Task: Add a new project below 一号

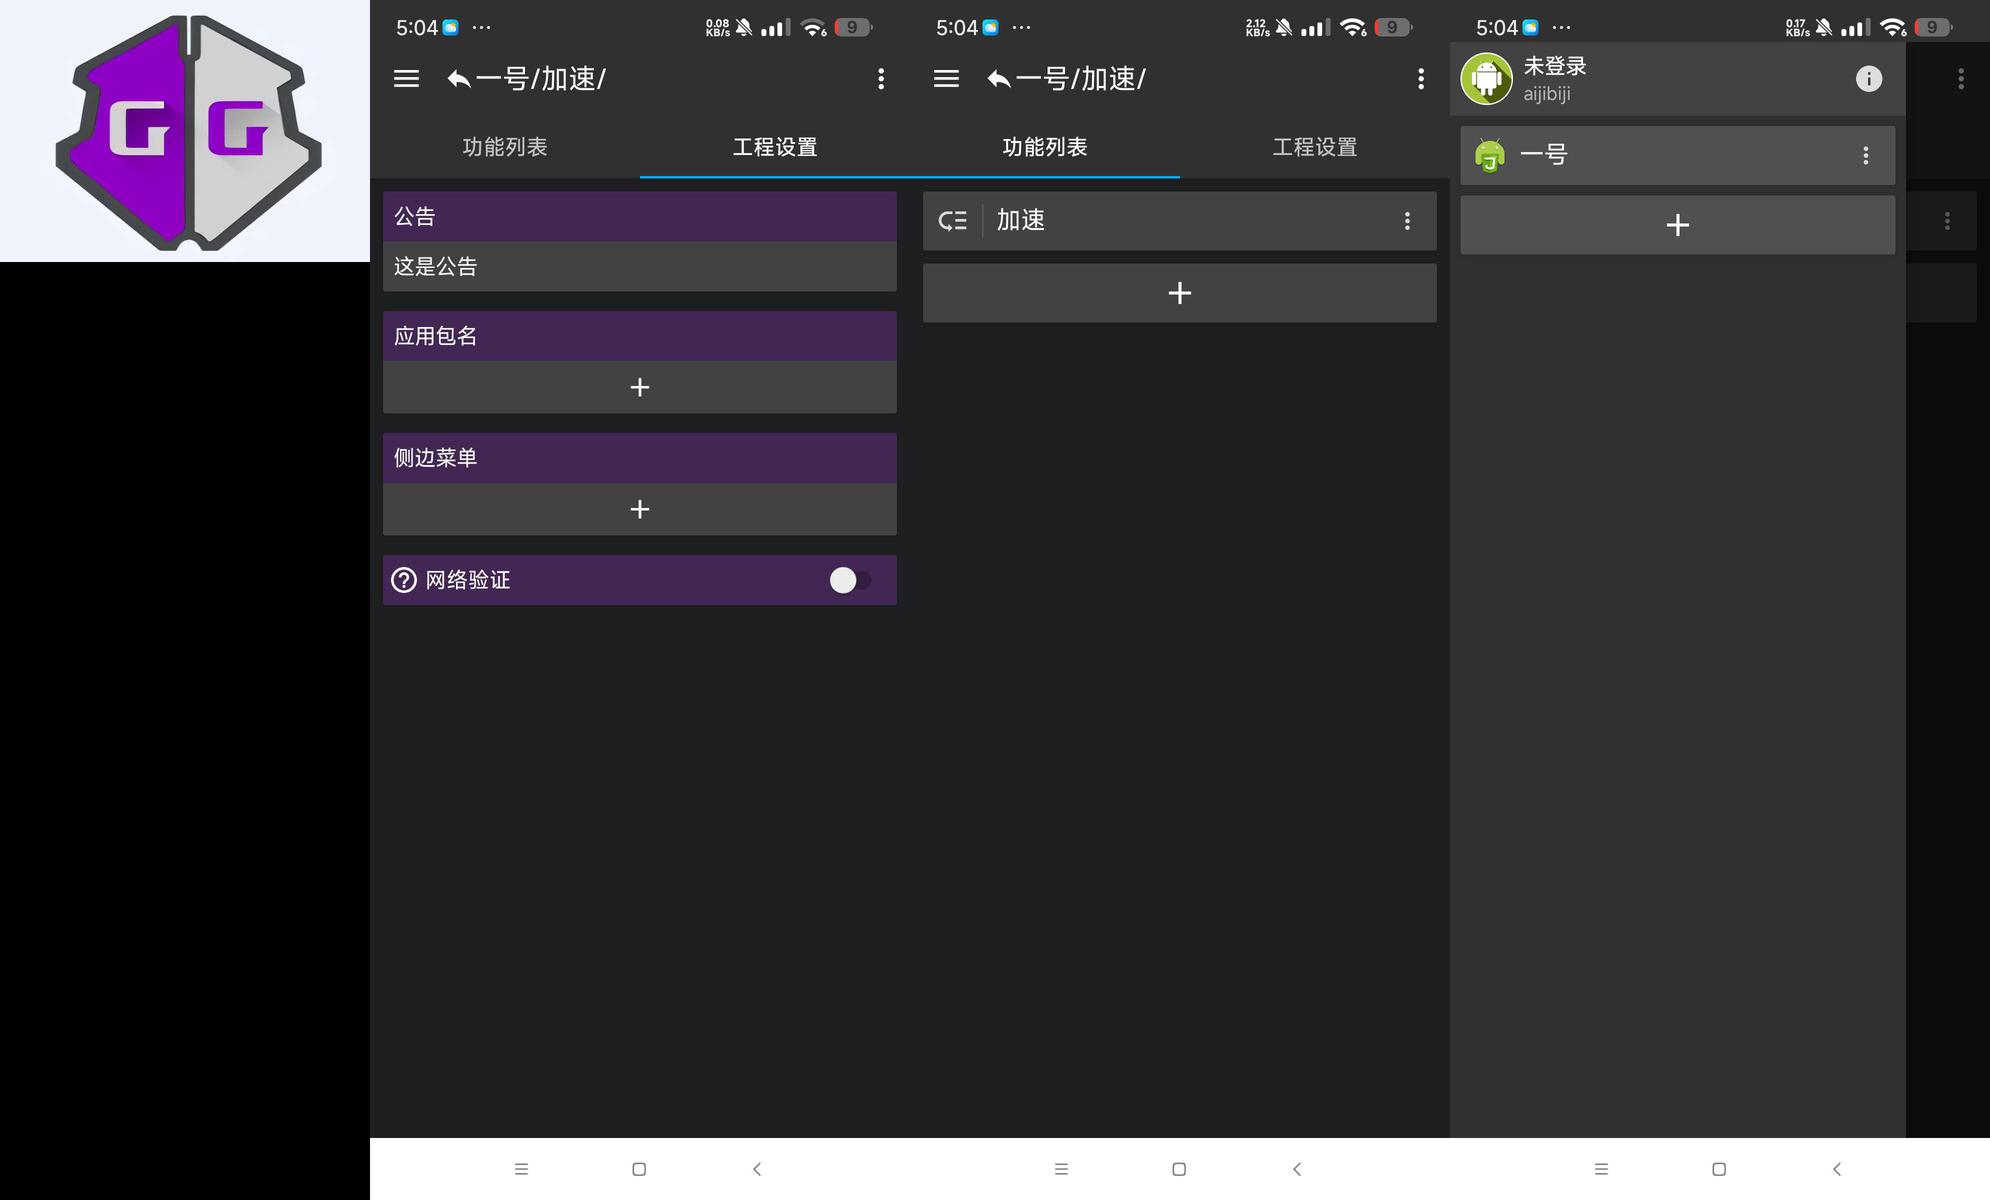Action: click(1678, 225)
